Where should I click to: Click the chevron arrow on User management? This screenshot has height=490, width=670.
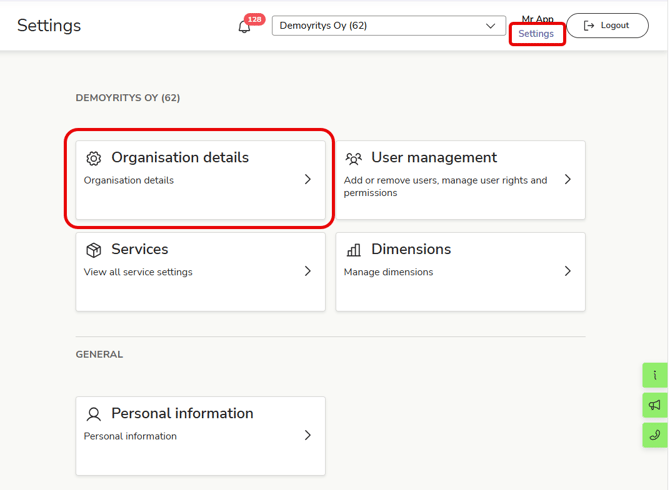click(x=567, y=179)
